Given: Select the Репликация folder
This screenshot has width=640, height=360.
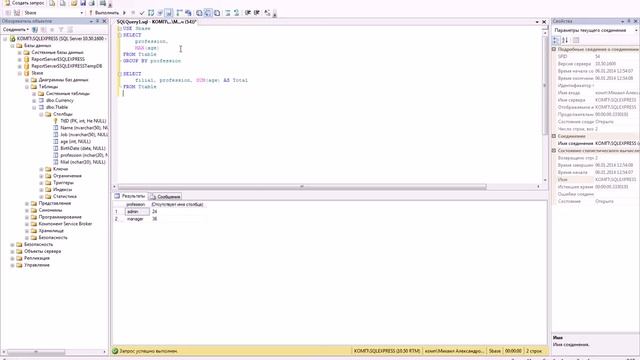Looking at the screenshot, I should [37, 258].
